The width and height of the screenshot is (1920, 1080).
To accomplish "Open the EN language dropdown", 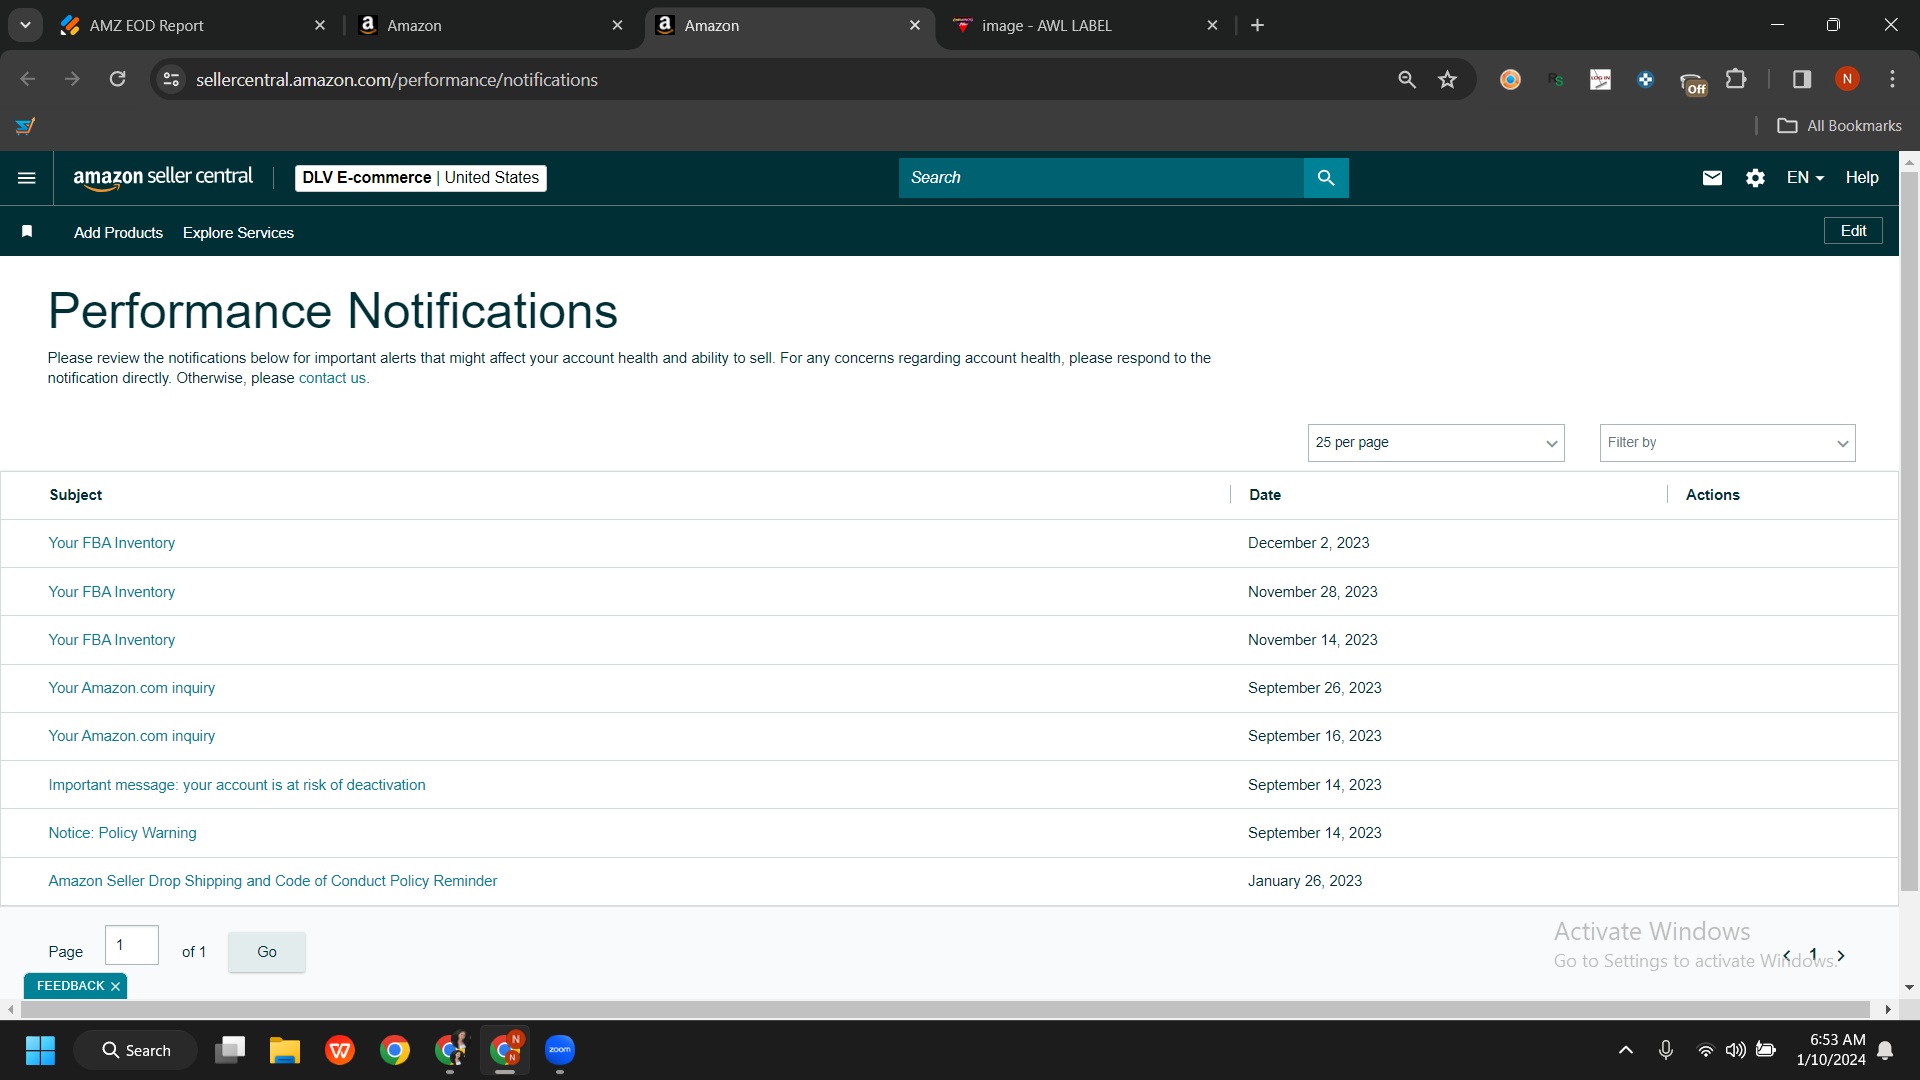I will (1805, 178).
